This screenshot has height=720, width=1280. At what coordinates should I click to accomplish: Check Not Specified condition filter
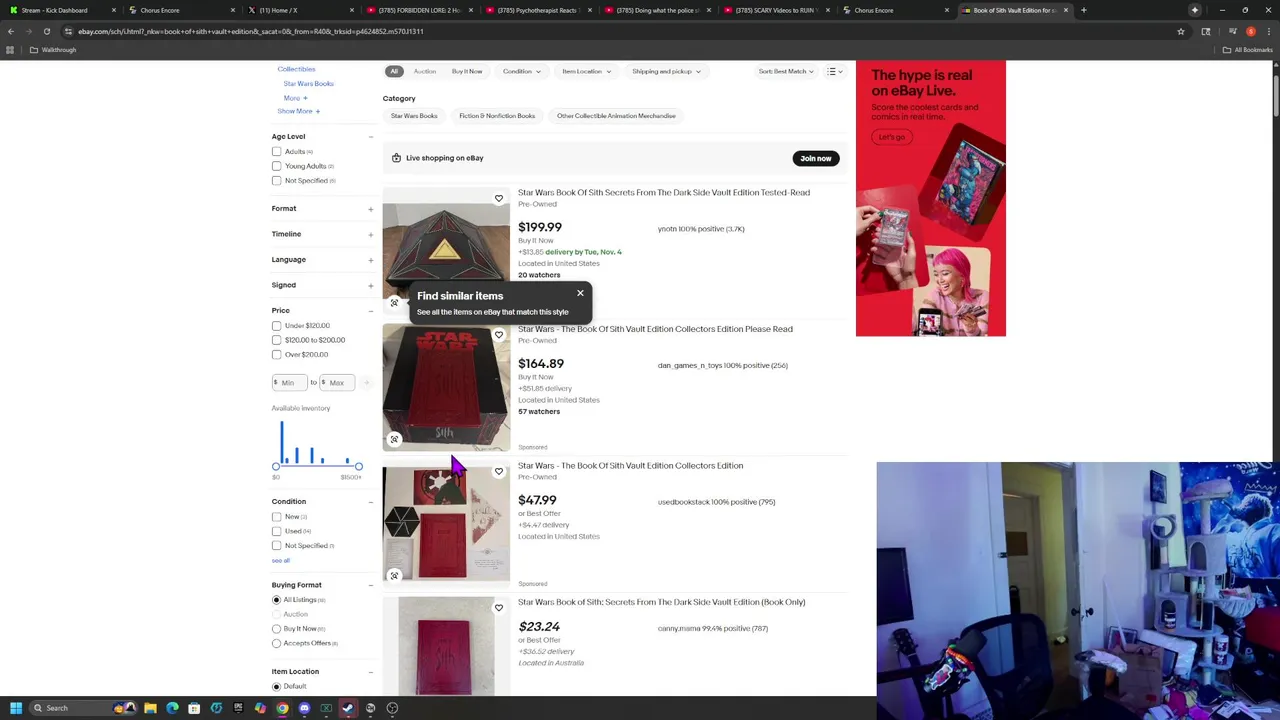click(x=277, y=546)
